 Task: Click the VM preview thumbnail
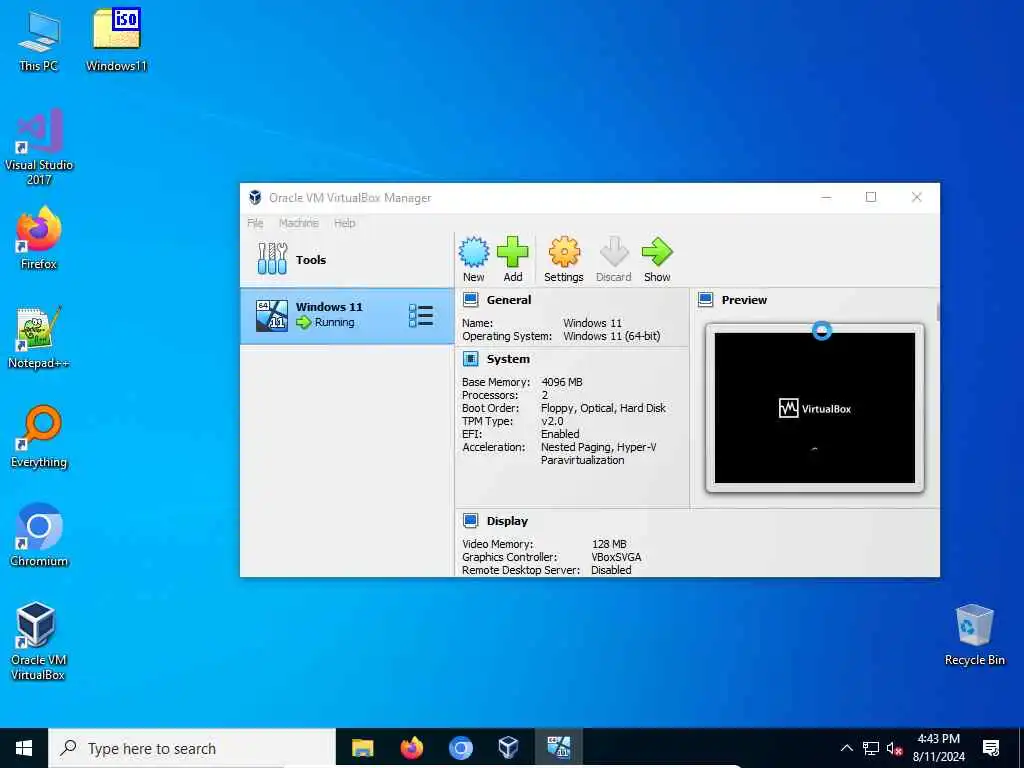814,408
